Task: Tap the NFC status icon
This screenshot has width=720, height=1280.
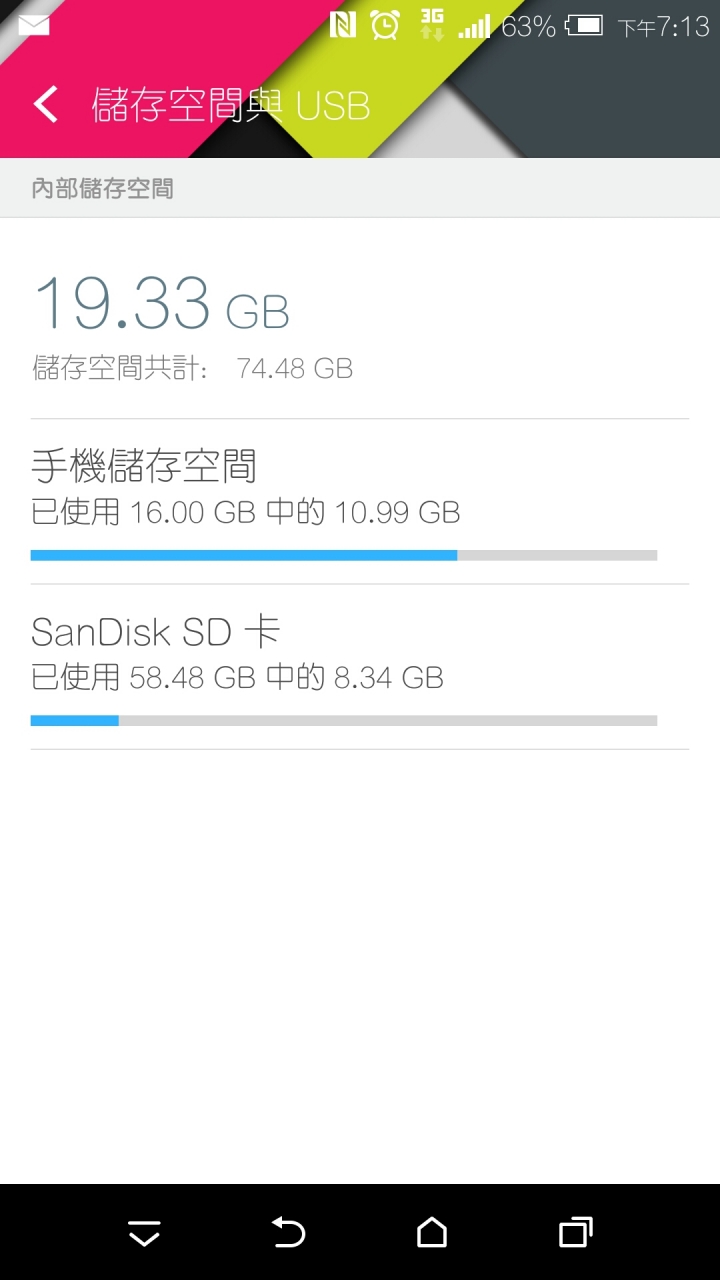Action: 343,25
